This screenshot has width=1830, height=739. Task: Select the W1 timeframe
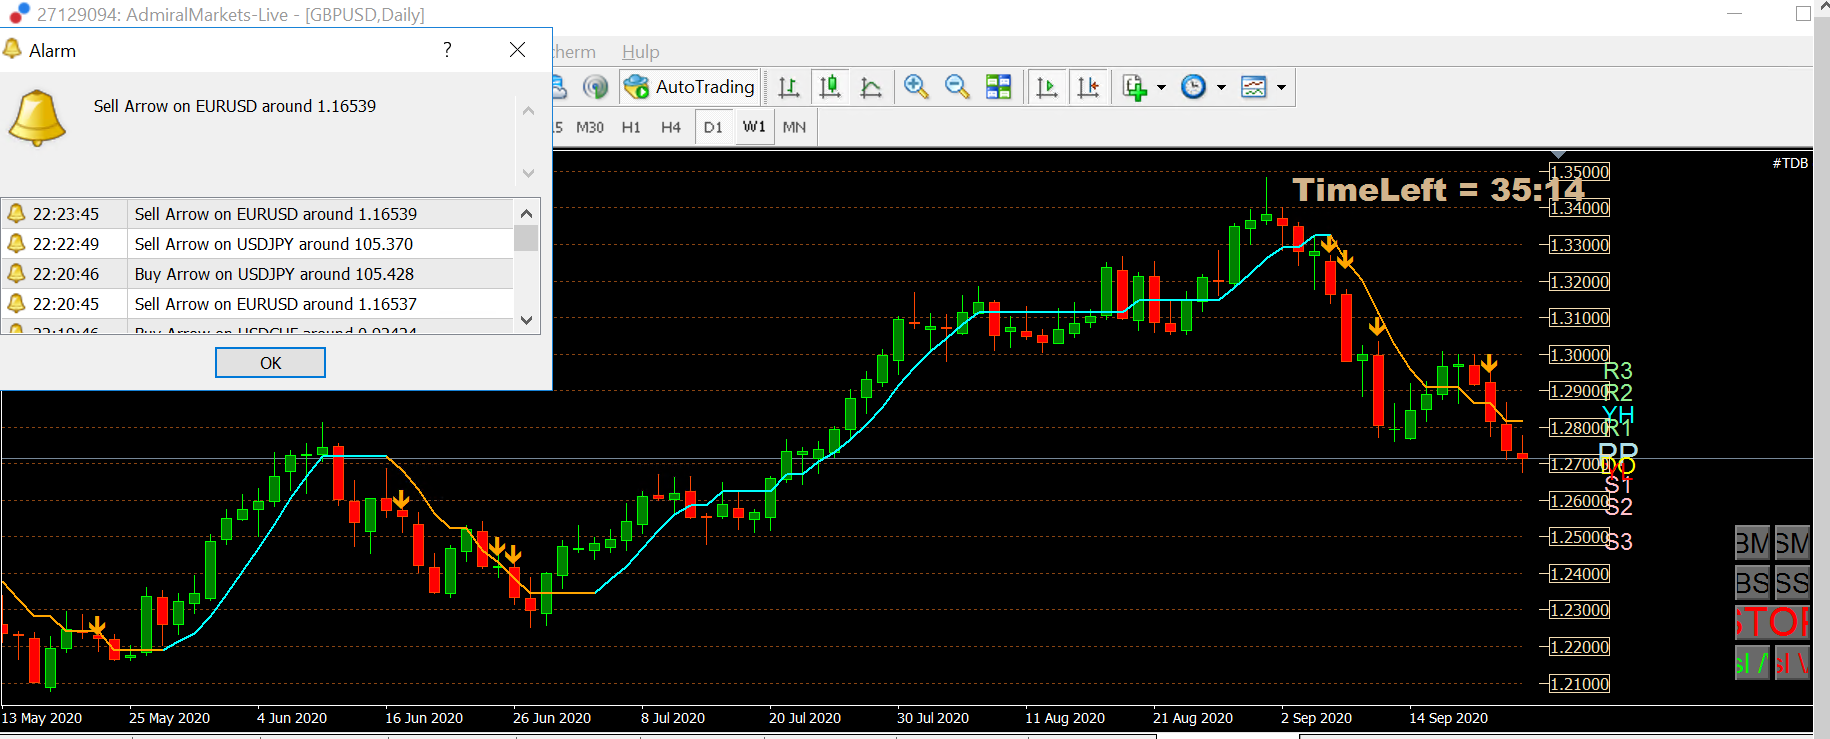pos(754,127)
